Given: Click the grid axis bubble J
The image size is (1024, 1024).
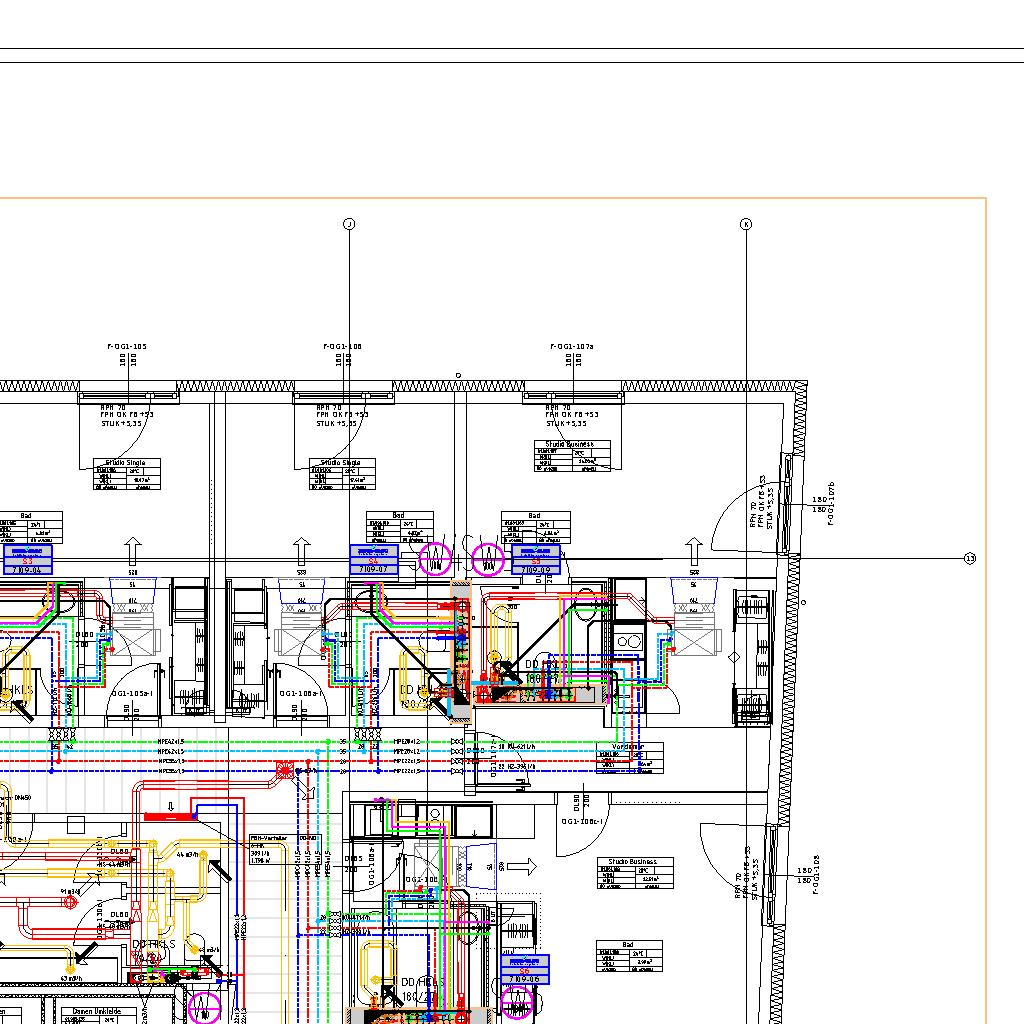Looking at the screenshot, I should pos(349,224).
